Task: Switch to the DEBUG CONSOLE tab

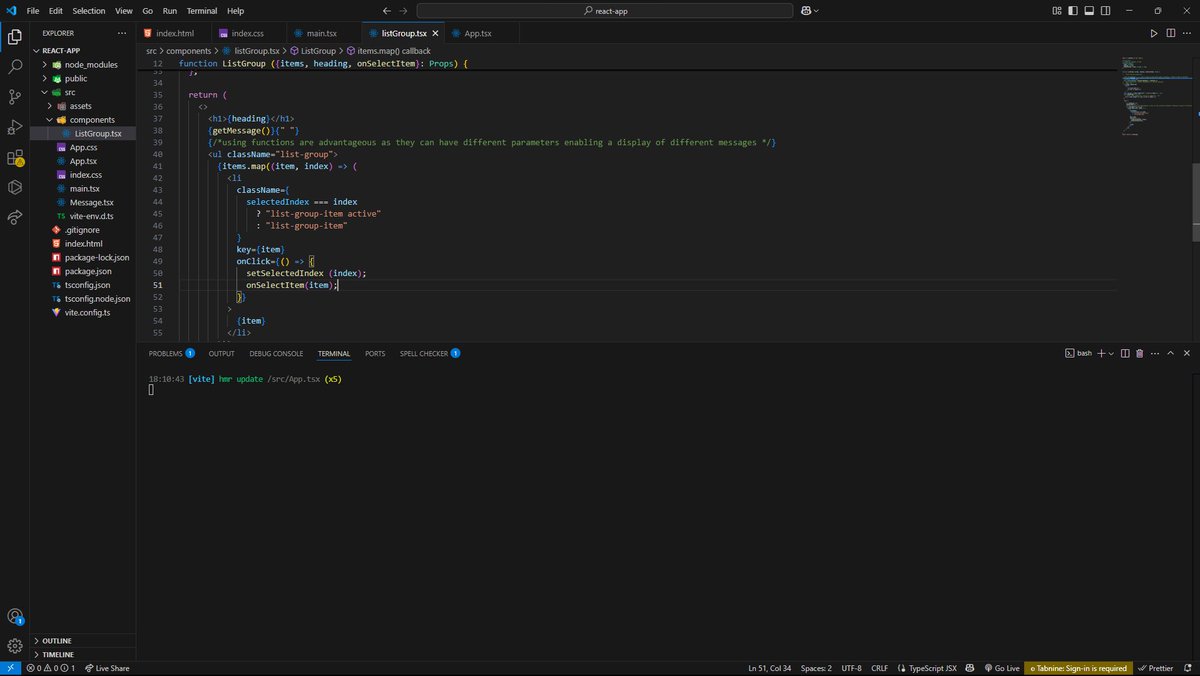Action: (276, 353)
